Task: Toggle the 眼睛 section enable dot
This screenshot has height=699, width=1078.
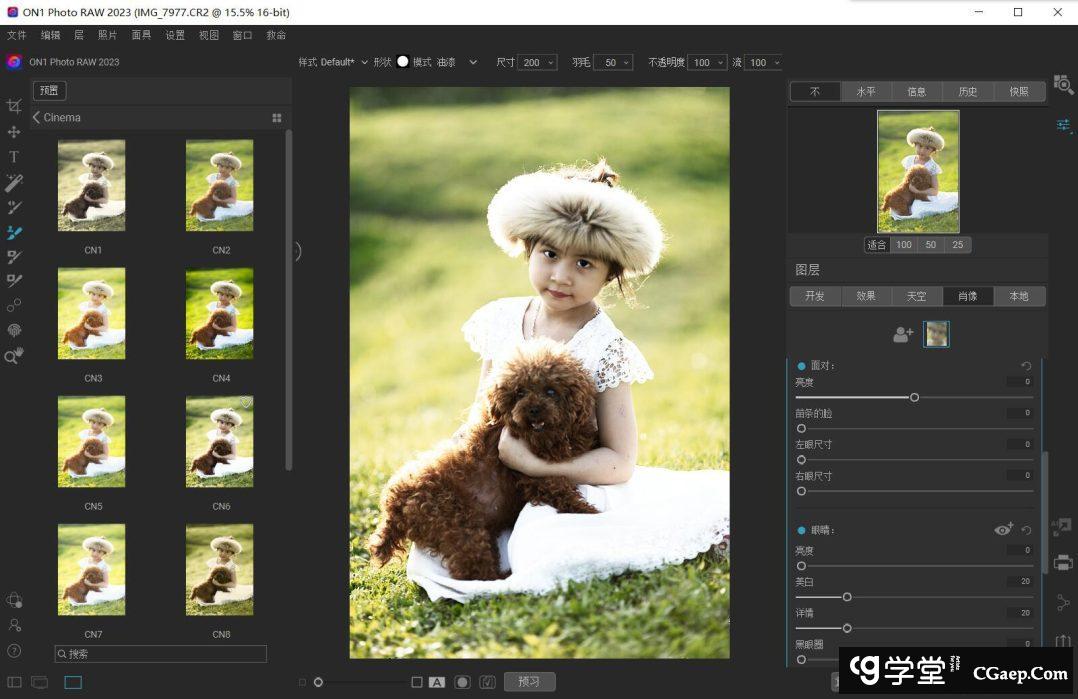Action: [801, 530]
